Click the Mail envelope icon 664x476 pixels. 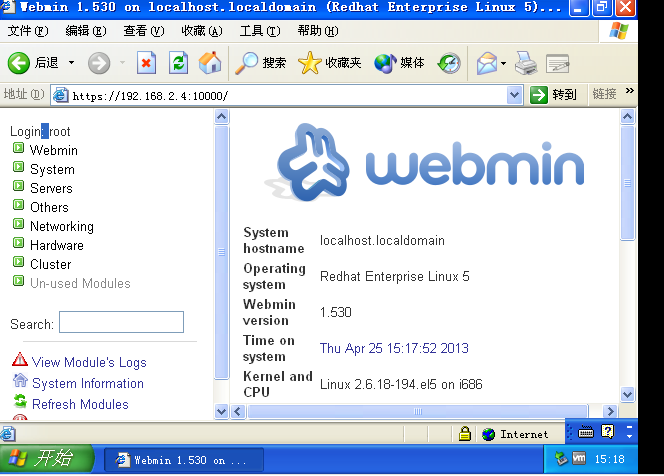[487, 64]
